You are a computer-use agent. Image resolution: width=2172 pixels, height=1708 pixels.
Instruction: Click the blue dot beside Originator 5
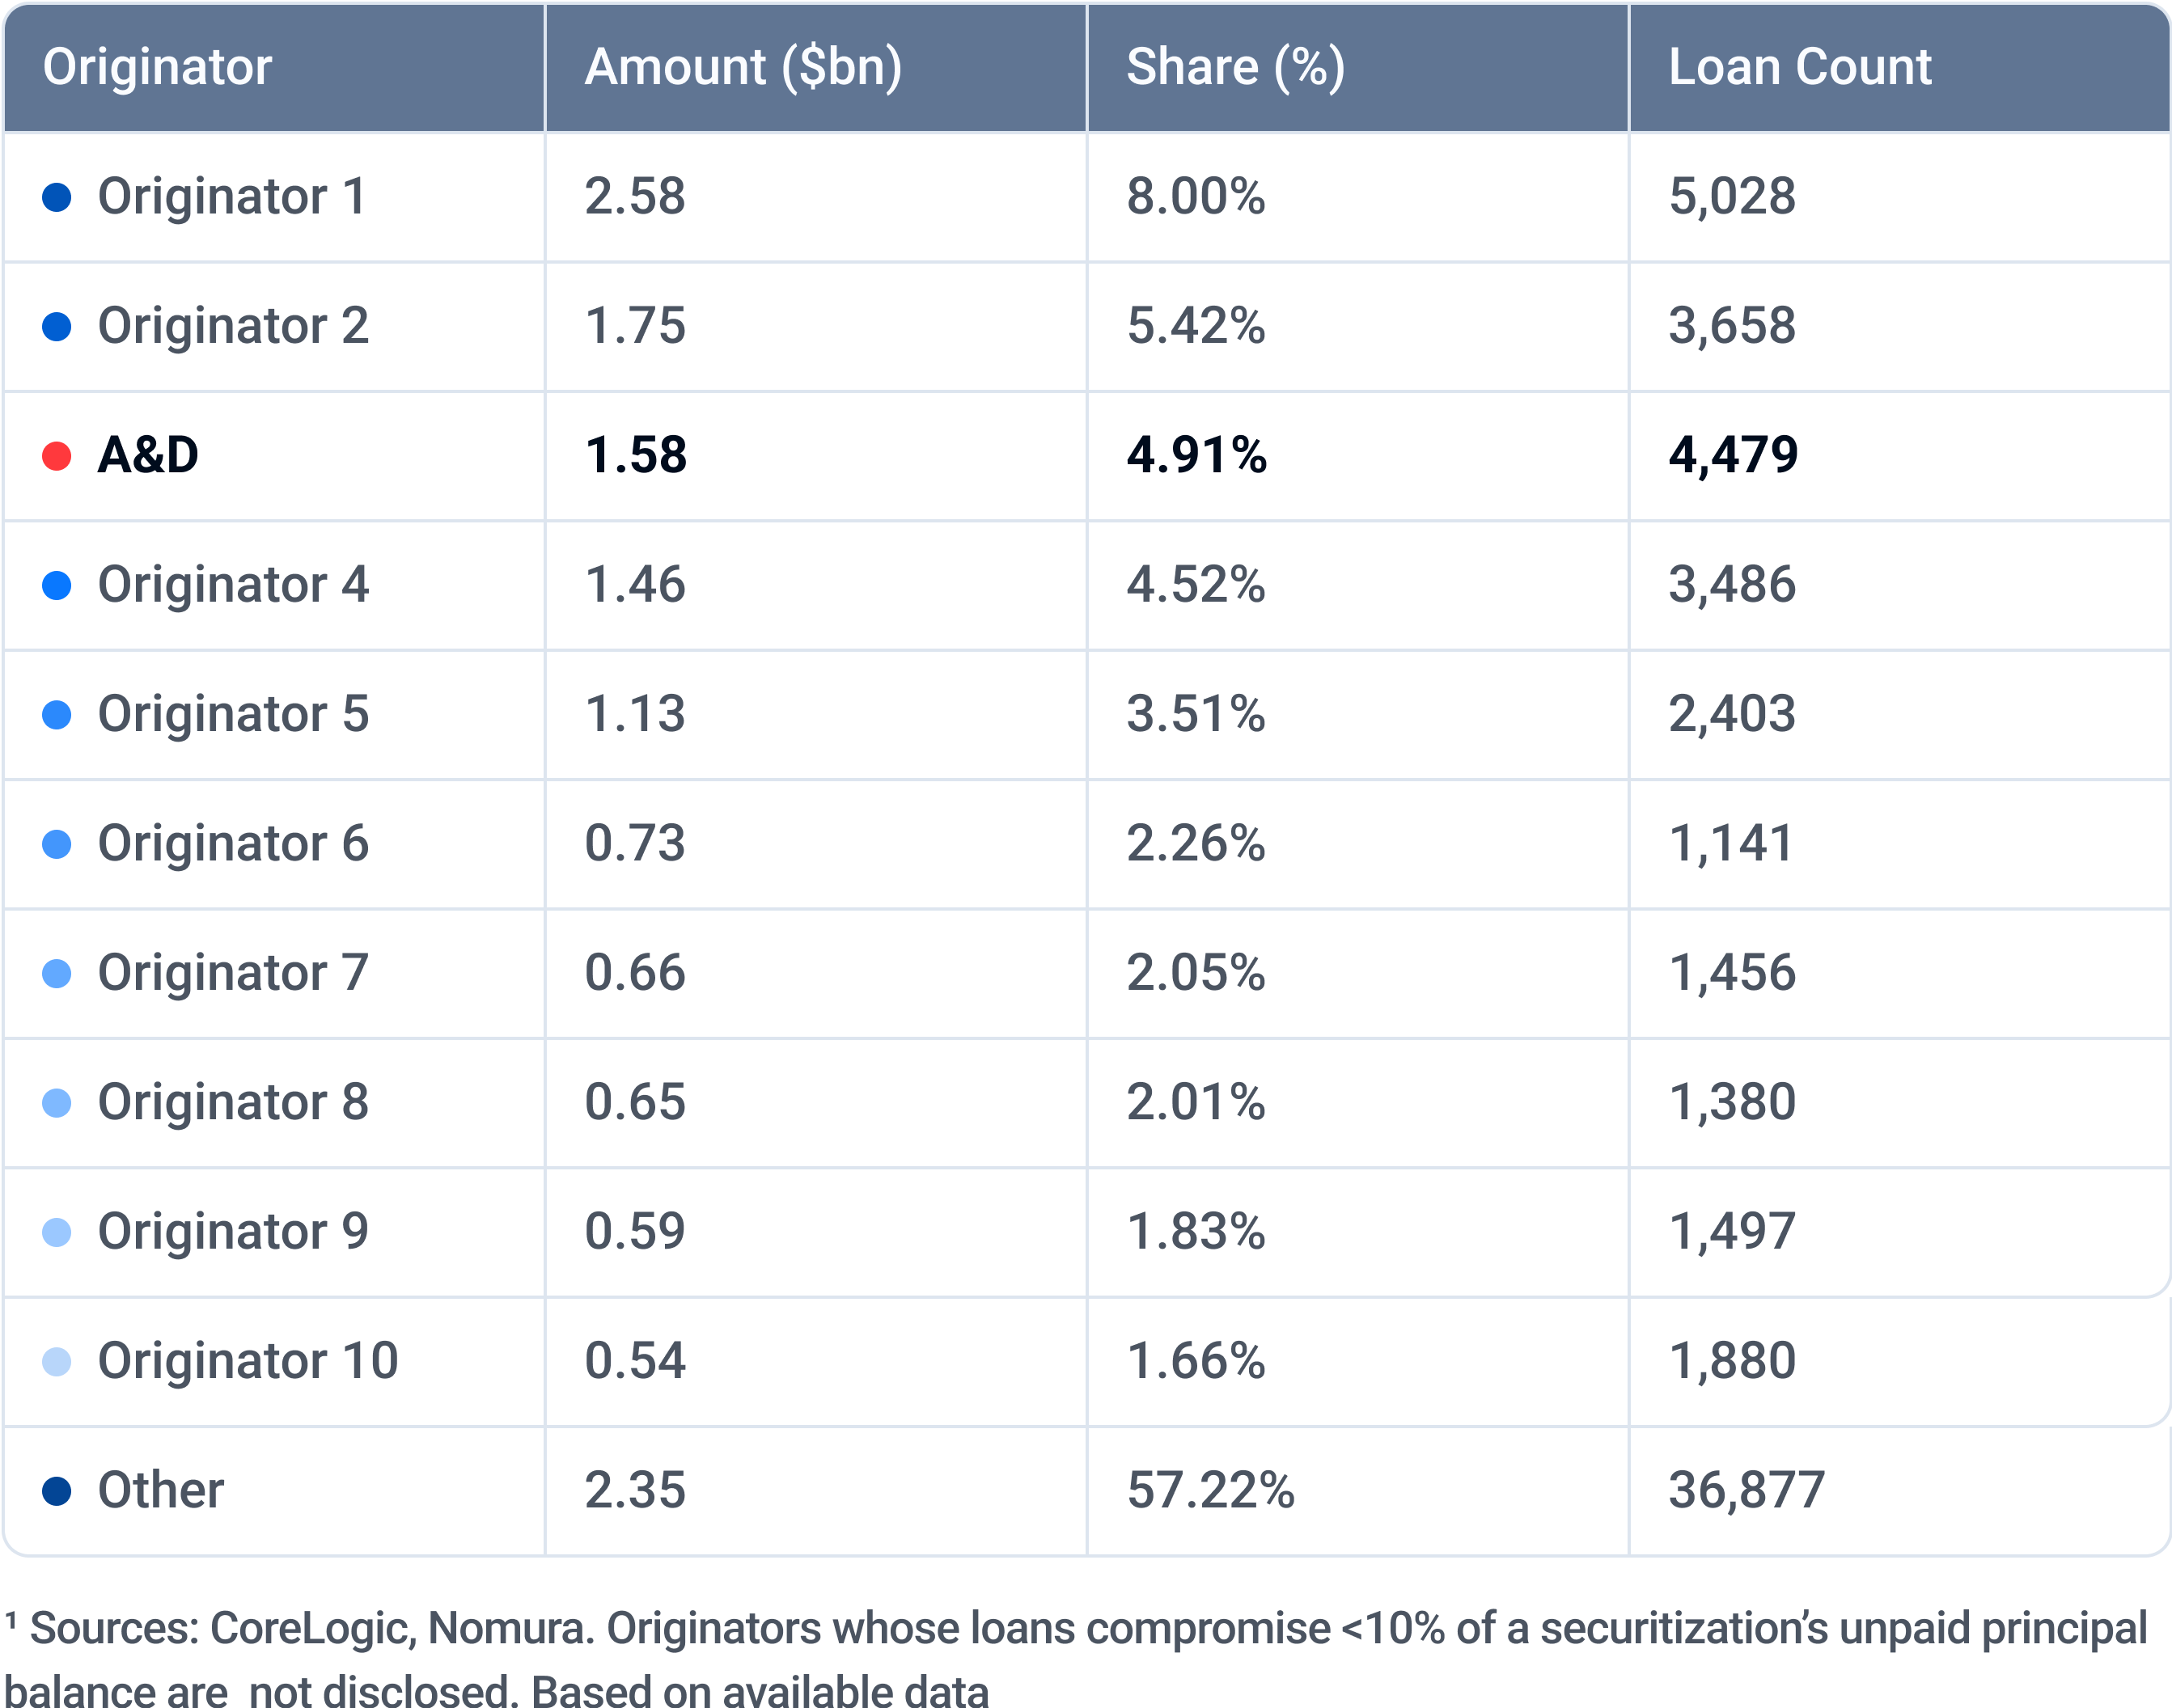[57, 715]
